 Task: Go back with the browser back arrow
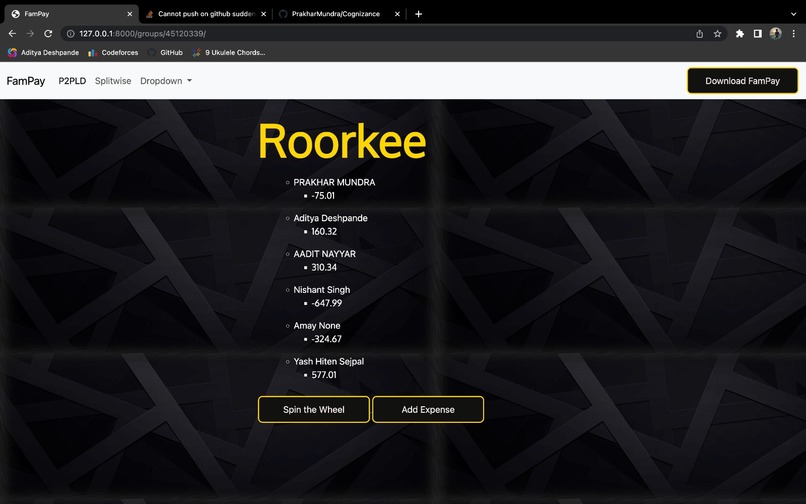click(x=12, y=33)
